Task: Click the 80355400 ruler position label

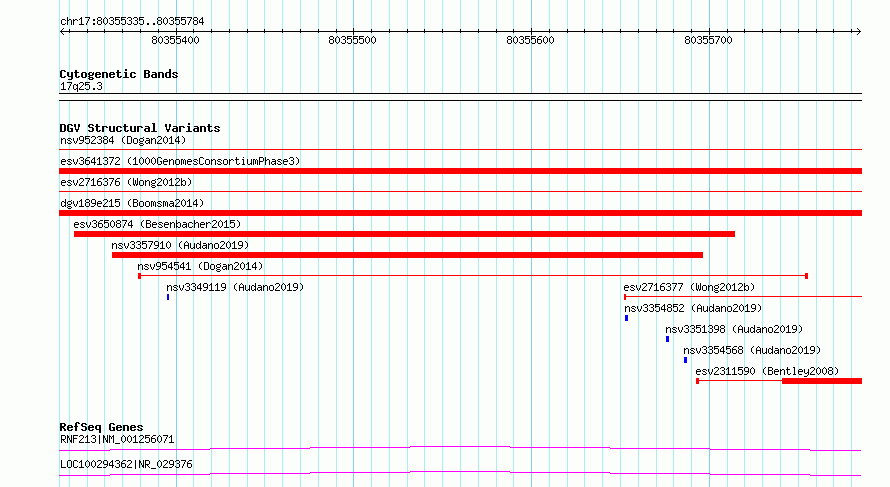Action: [x=175, y=40]
